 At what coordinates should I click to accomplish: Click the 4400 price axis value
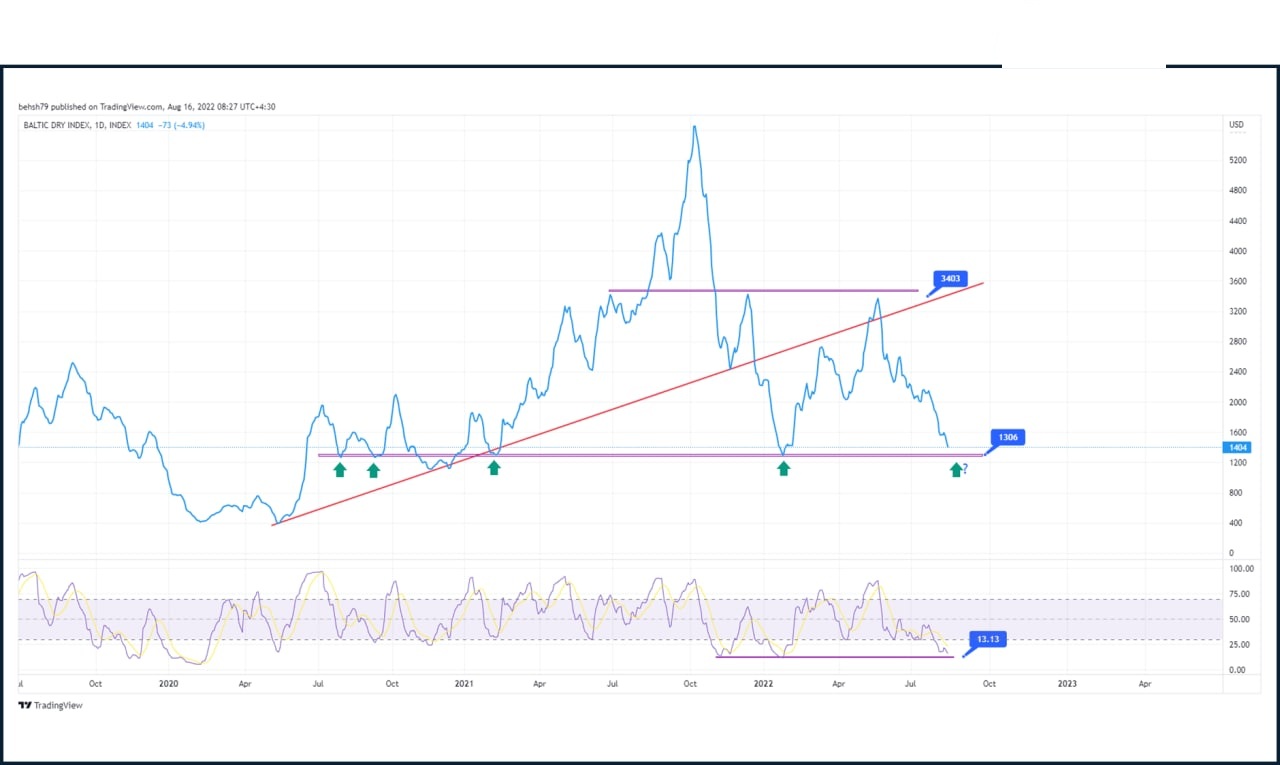1237,221
